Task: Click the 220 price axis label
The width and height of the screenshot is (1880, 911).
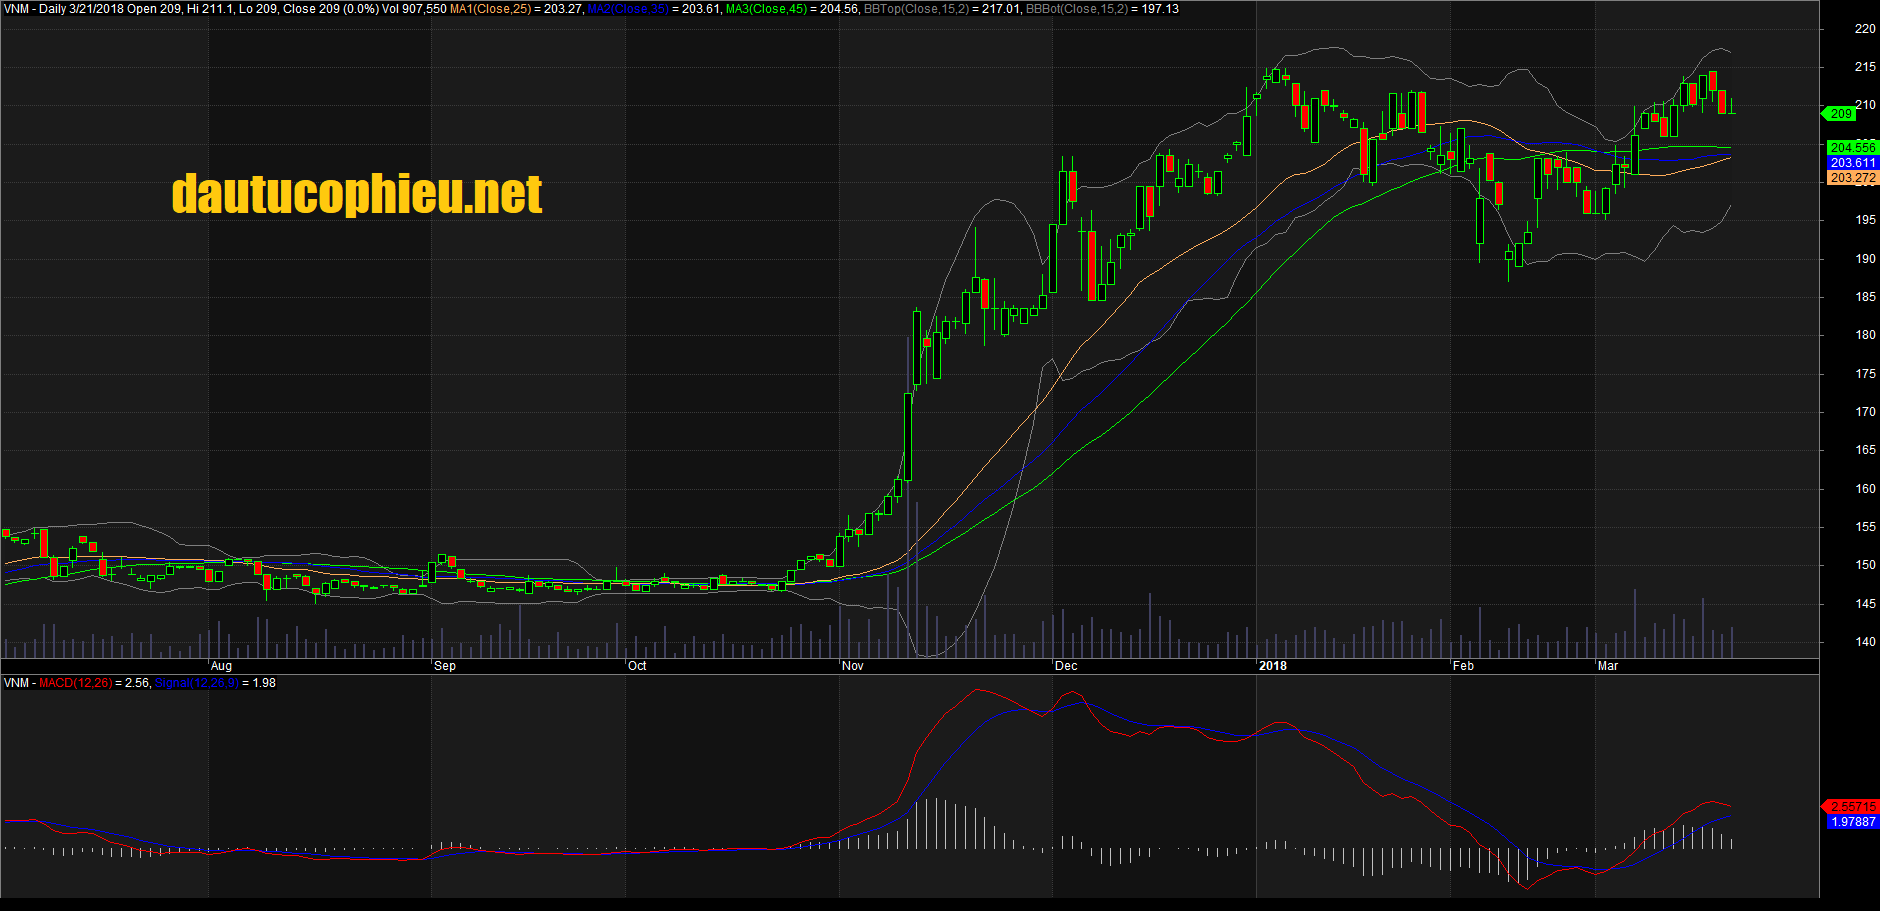Action: pyautogui.click(x=1865, y=29)
